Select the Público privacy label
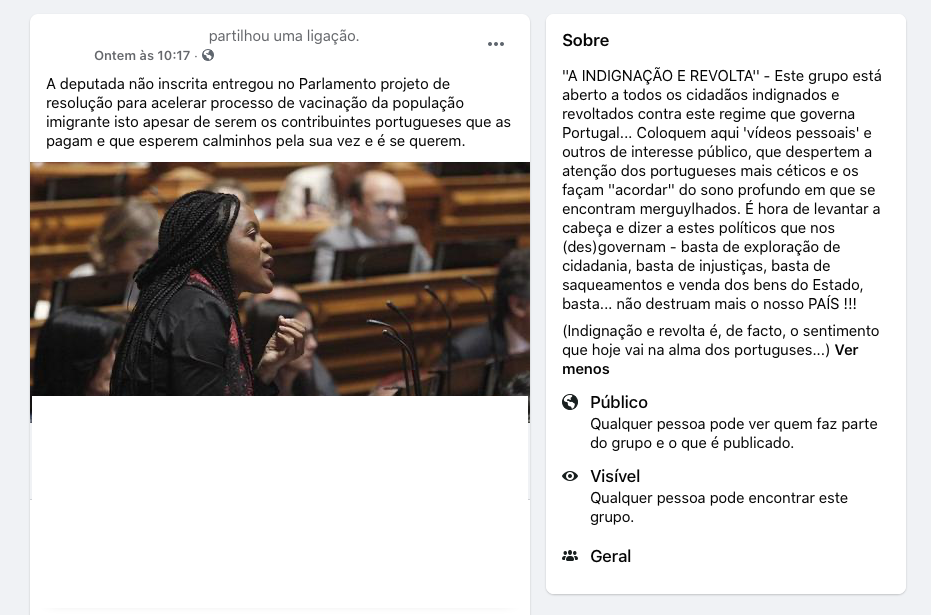The width and height of the screenshot is (931, 615). (619, 402)
